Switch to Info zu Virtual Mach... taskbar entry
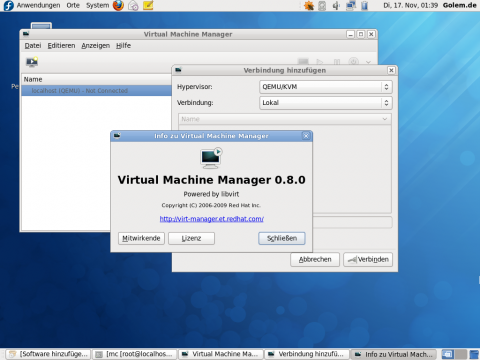This screenshot has height=360, width=480. click(394, 354)
